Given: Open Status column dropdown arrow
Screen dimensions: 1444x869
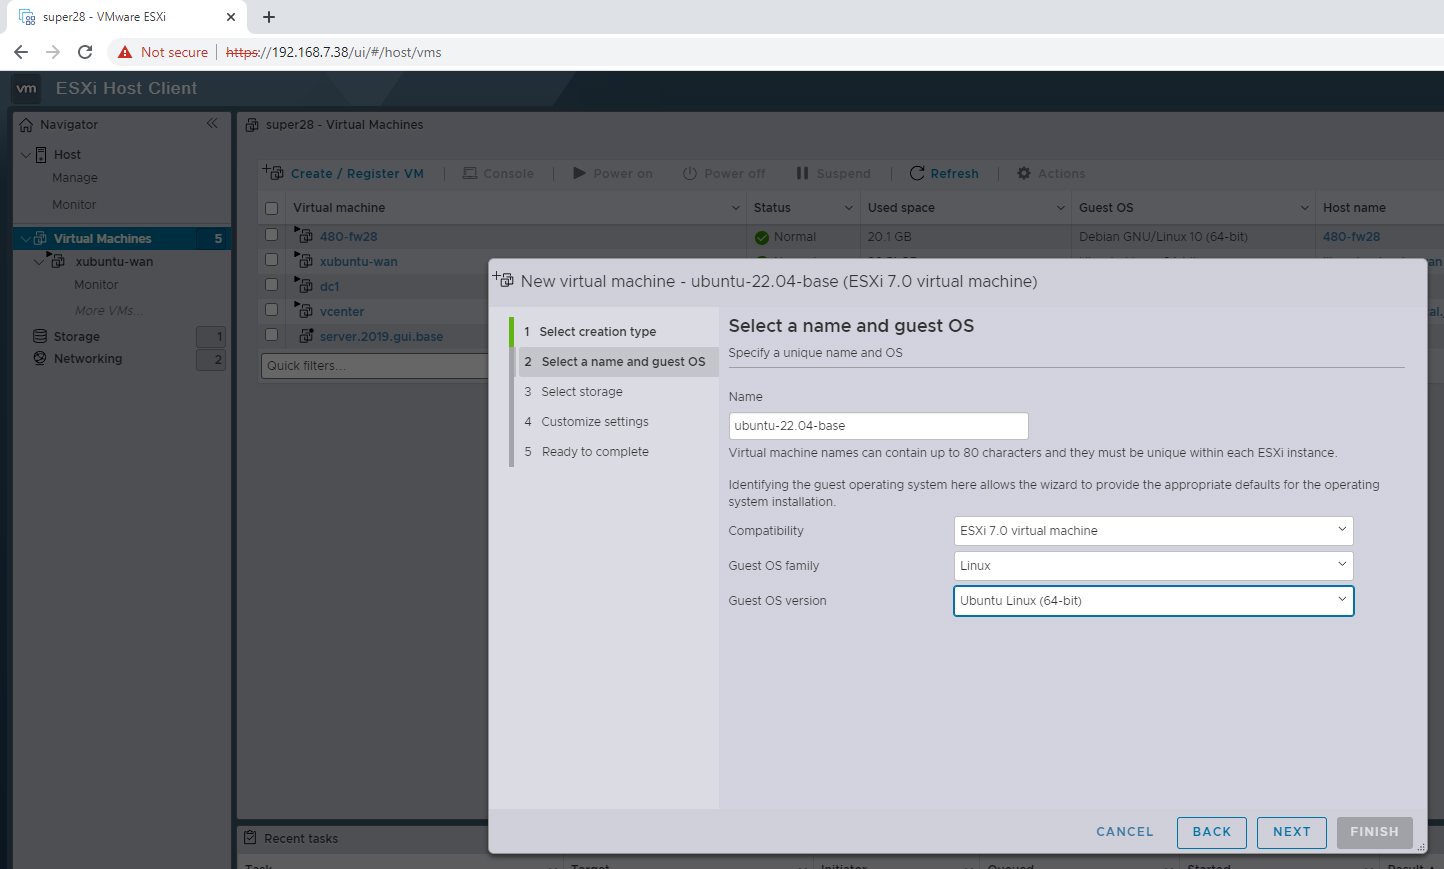Looking at the screenshot, I should click(849, 208).
